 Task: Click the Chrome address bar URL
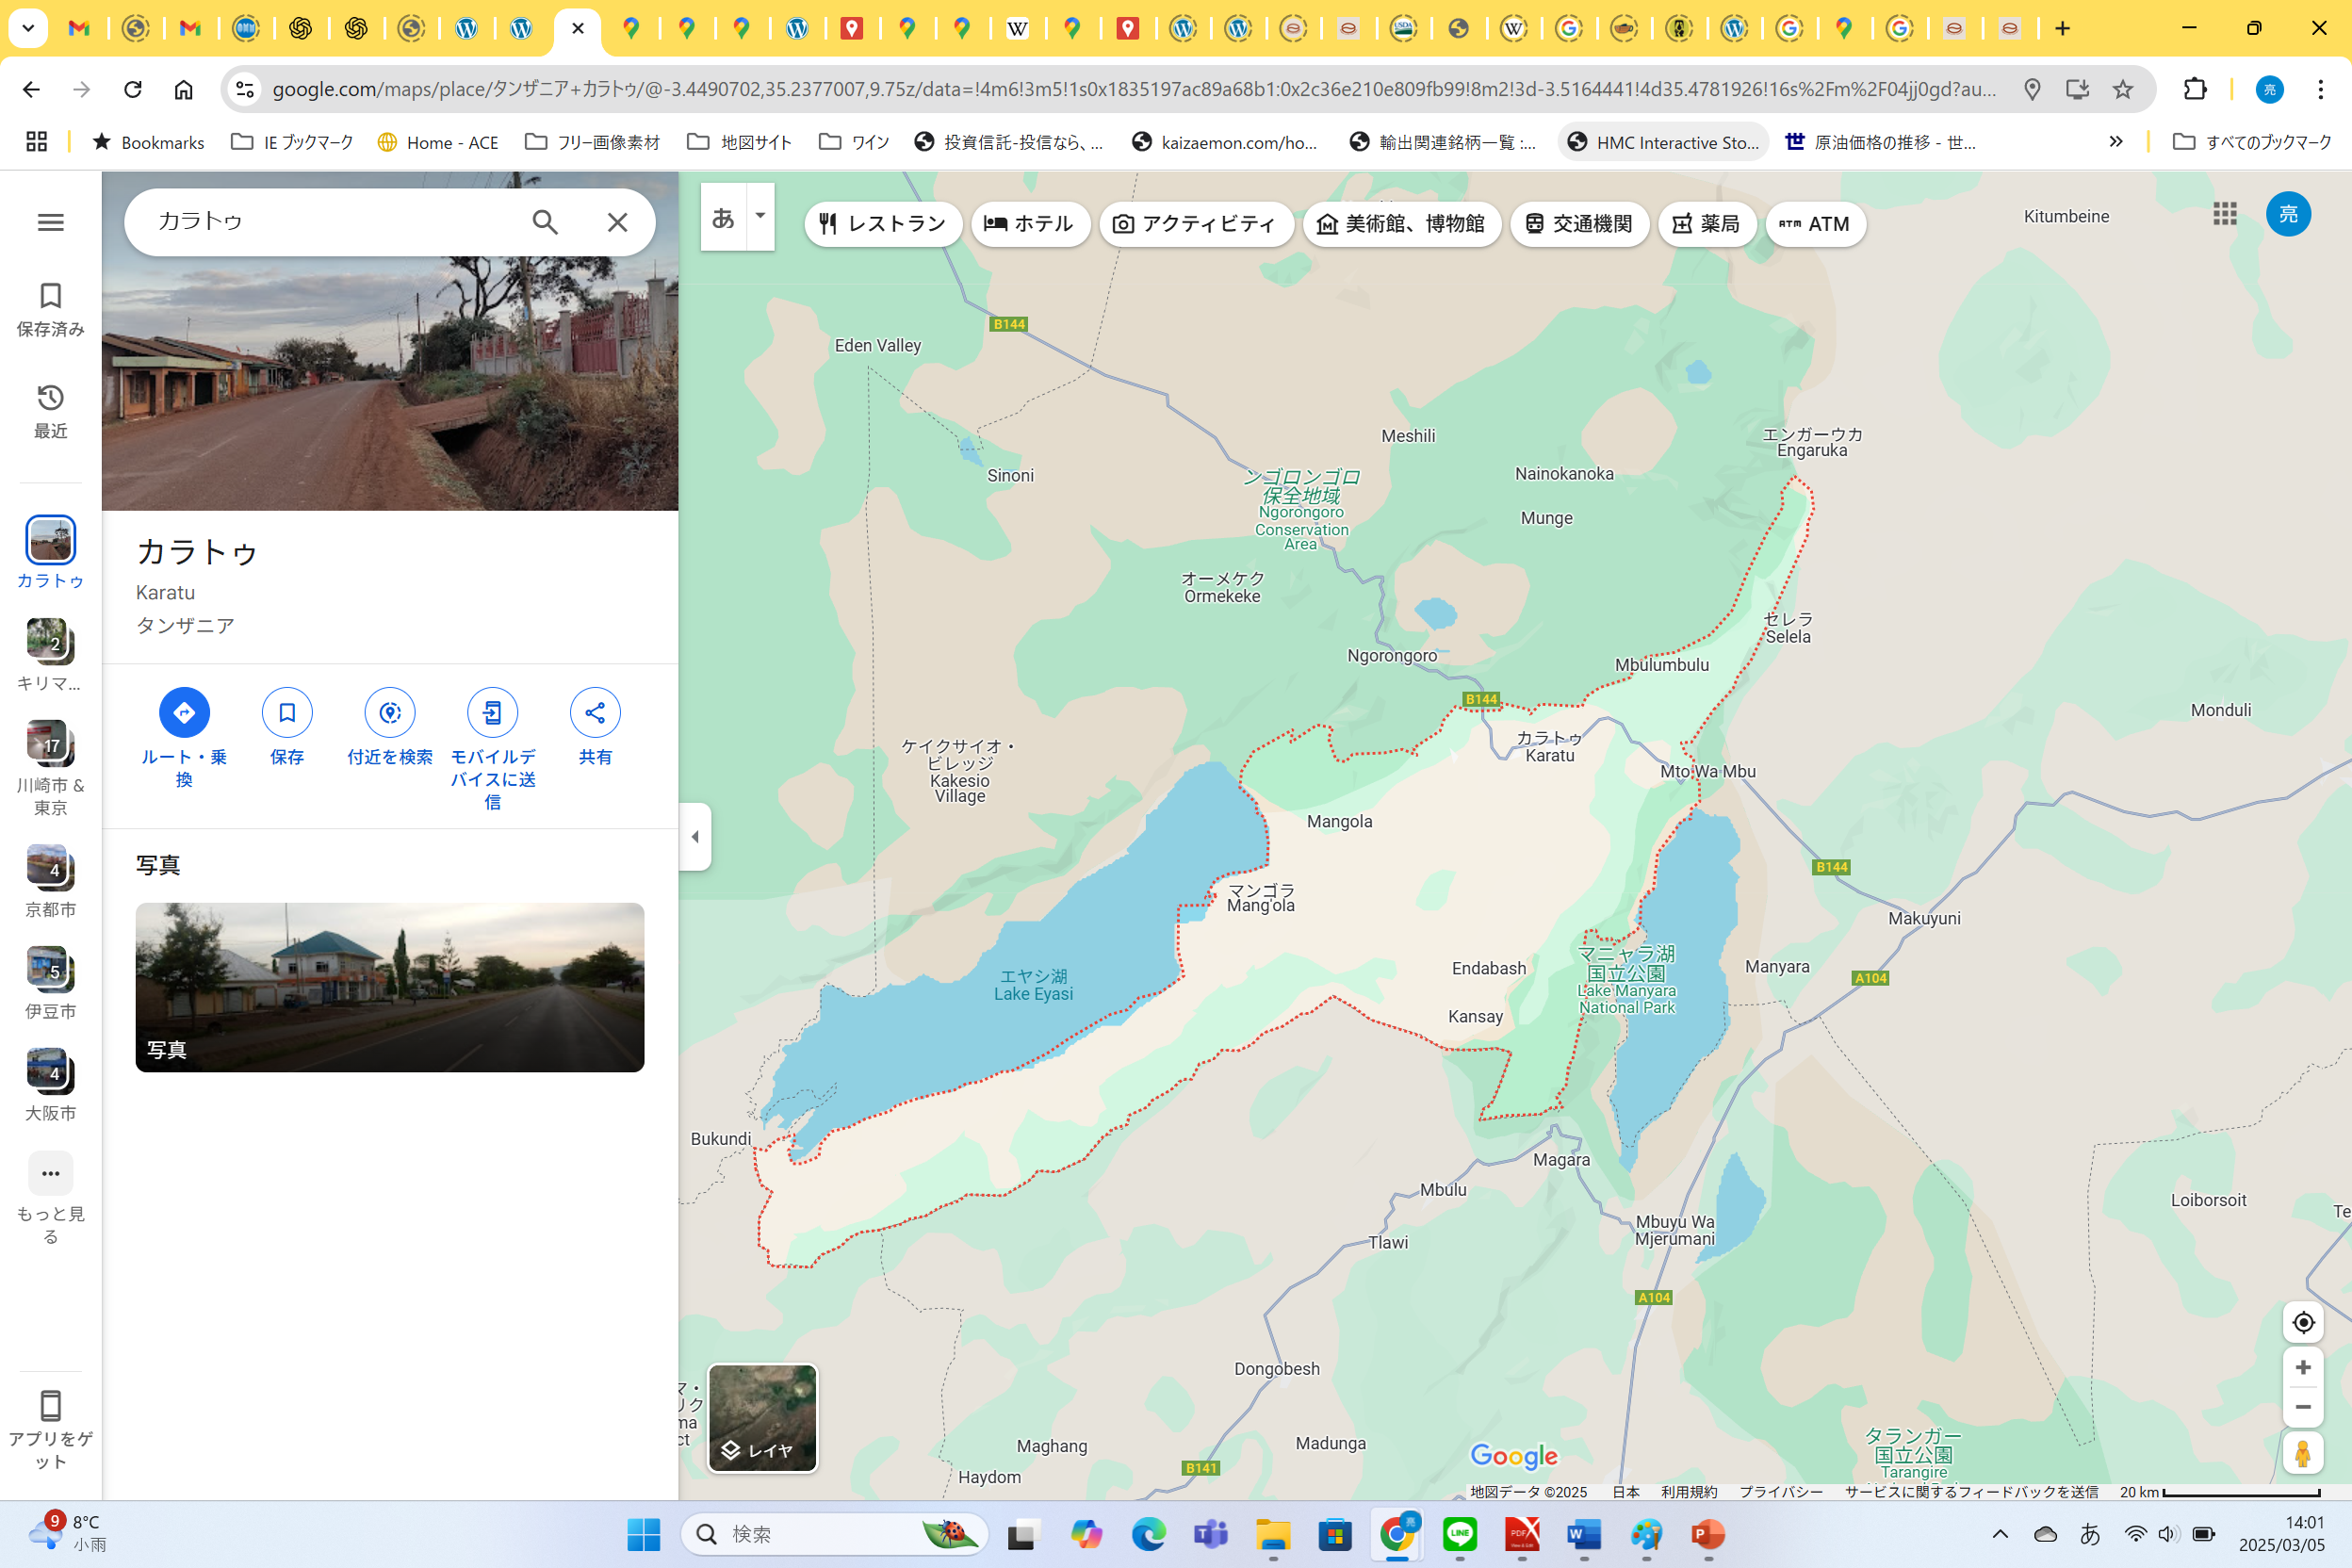click(1133, 89)
